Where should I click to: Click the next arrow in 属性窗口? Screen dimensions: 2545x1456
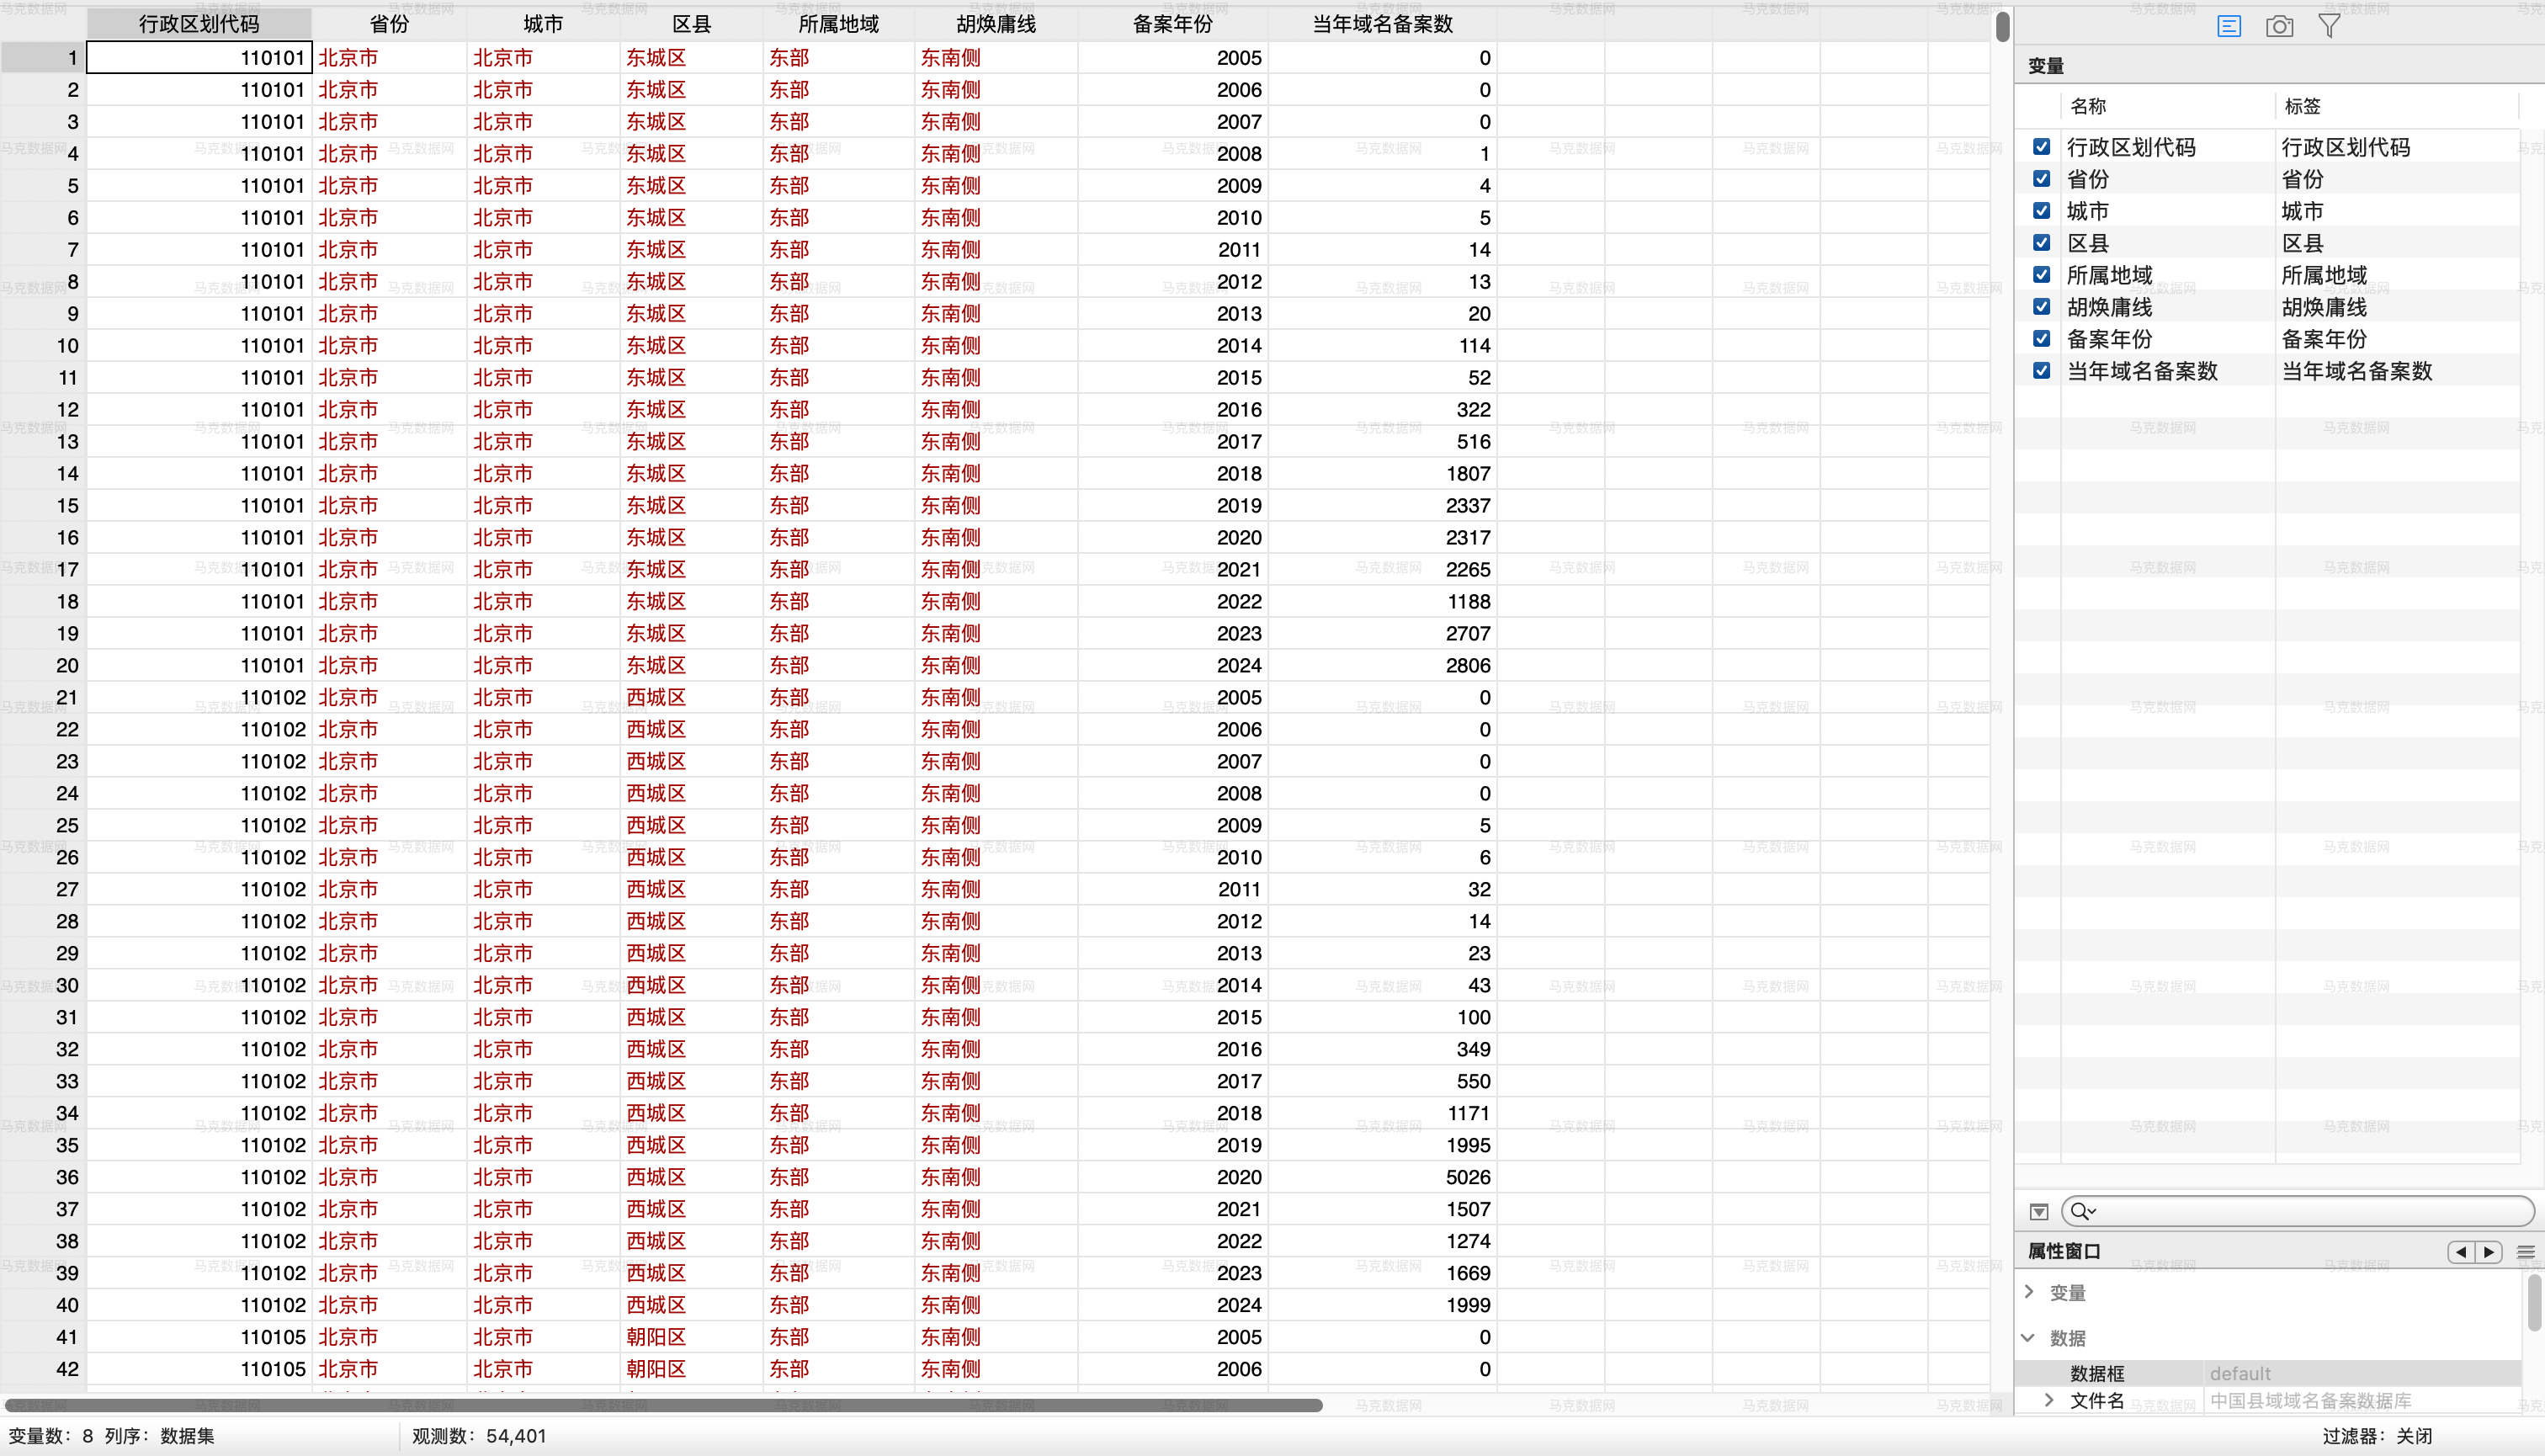(2488, 1251)
